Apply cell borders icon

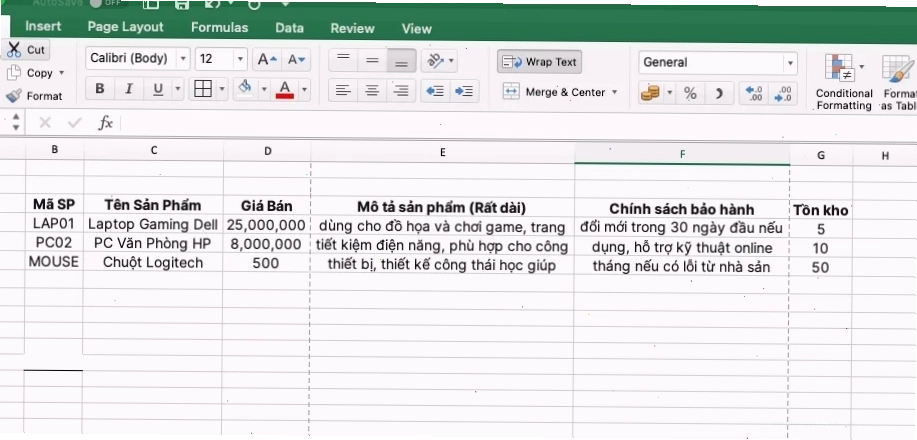click(203, 89)
